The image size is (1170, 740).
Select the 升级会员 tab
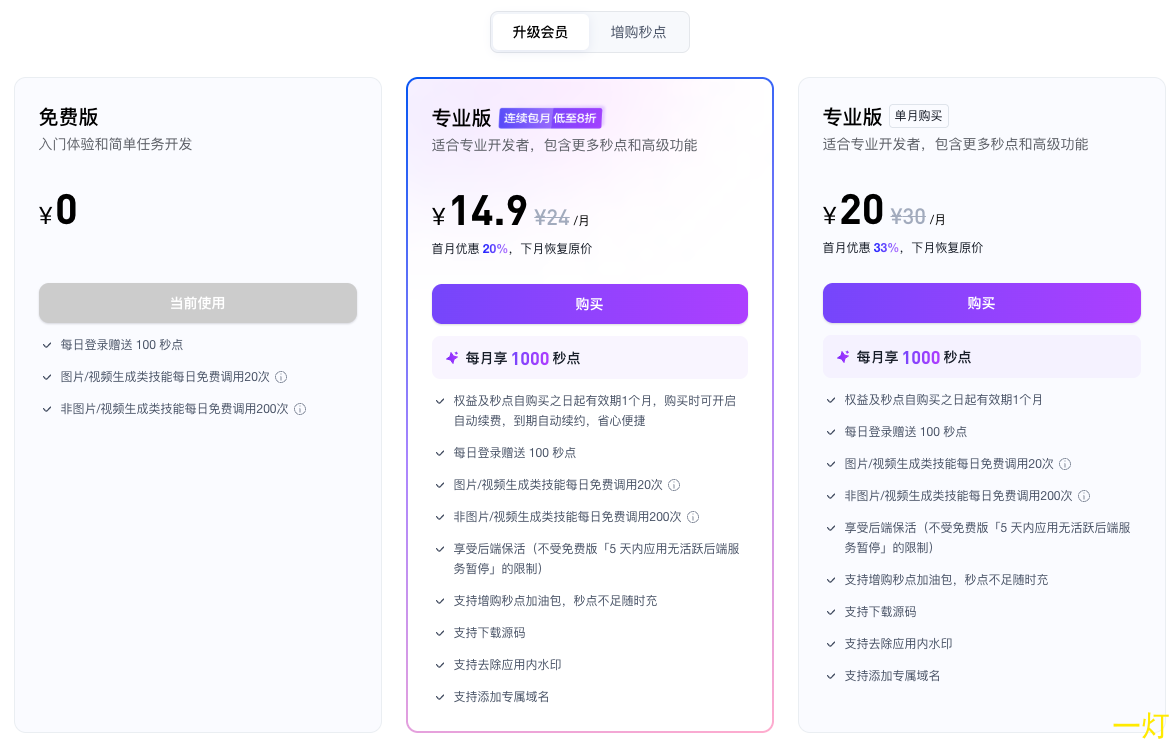click(540, 32)
